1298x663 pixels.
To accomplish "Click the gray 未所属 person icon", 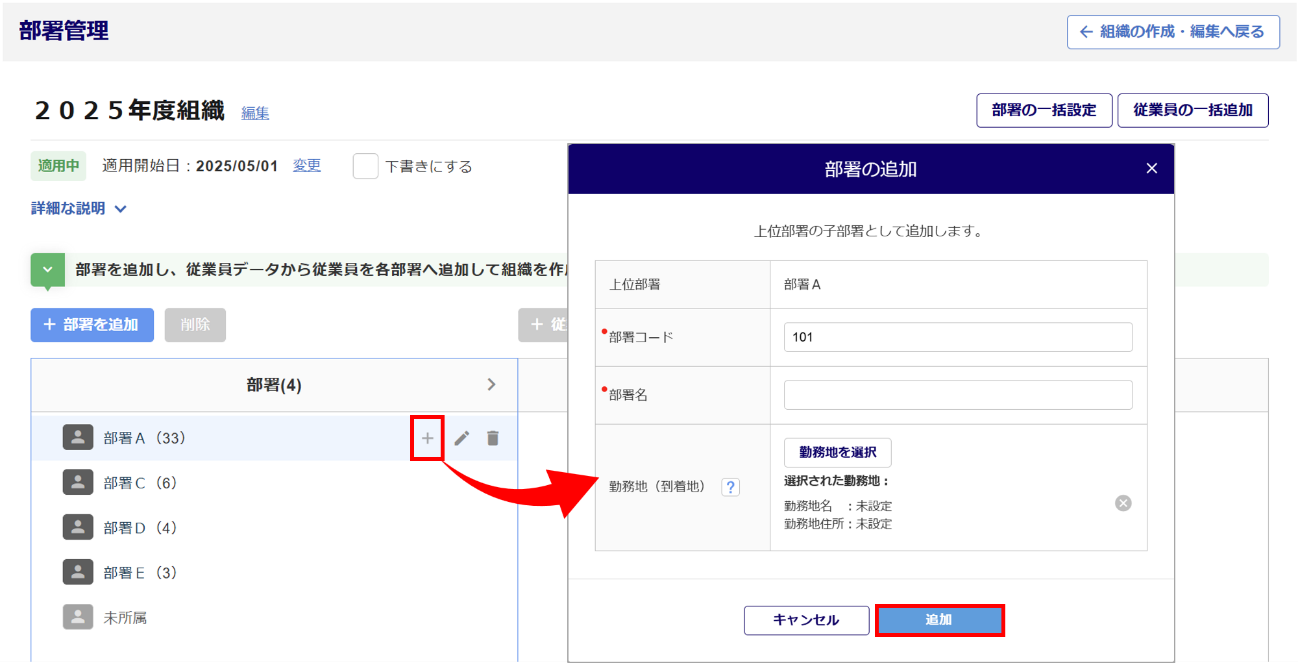I will click(78, 618).
